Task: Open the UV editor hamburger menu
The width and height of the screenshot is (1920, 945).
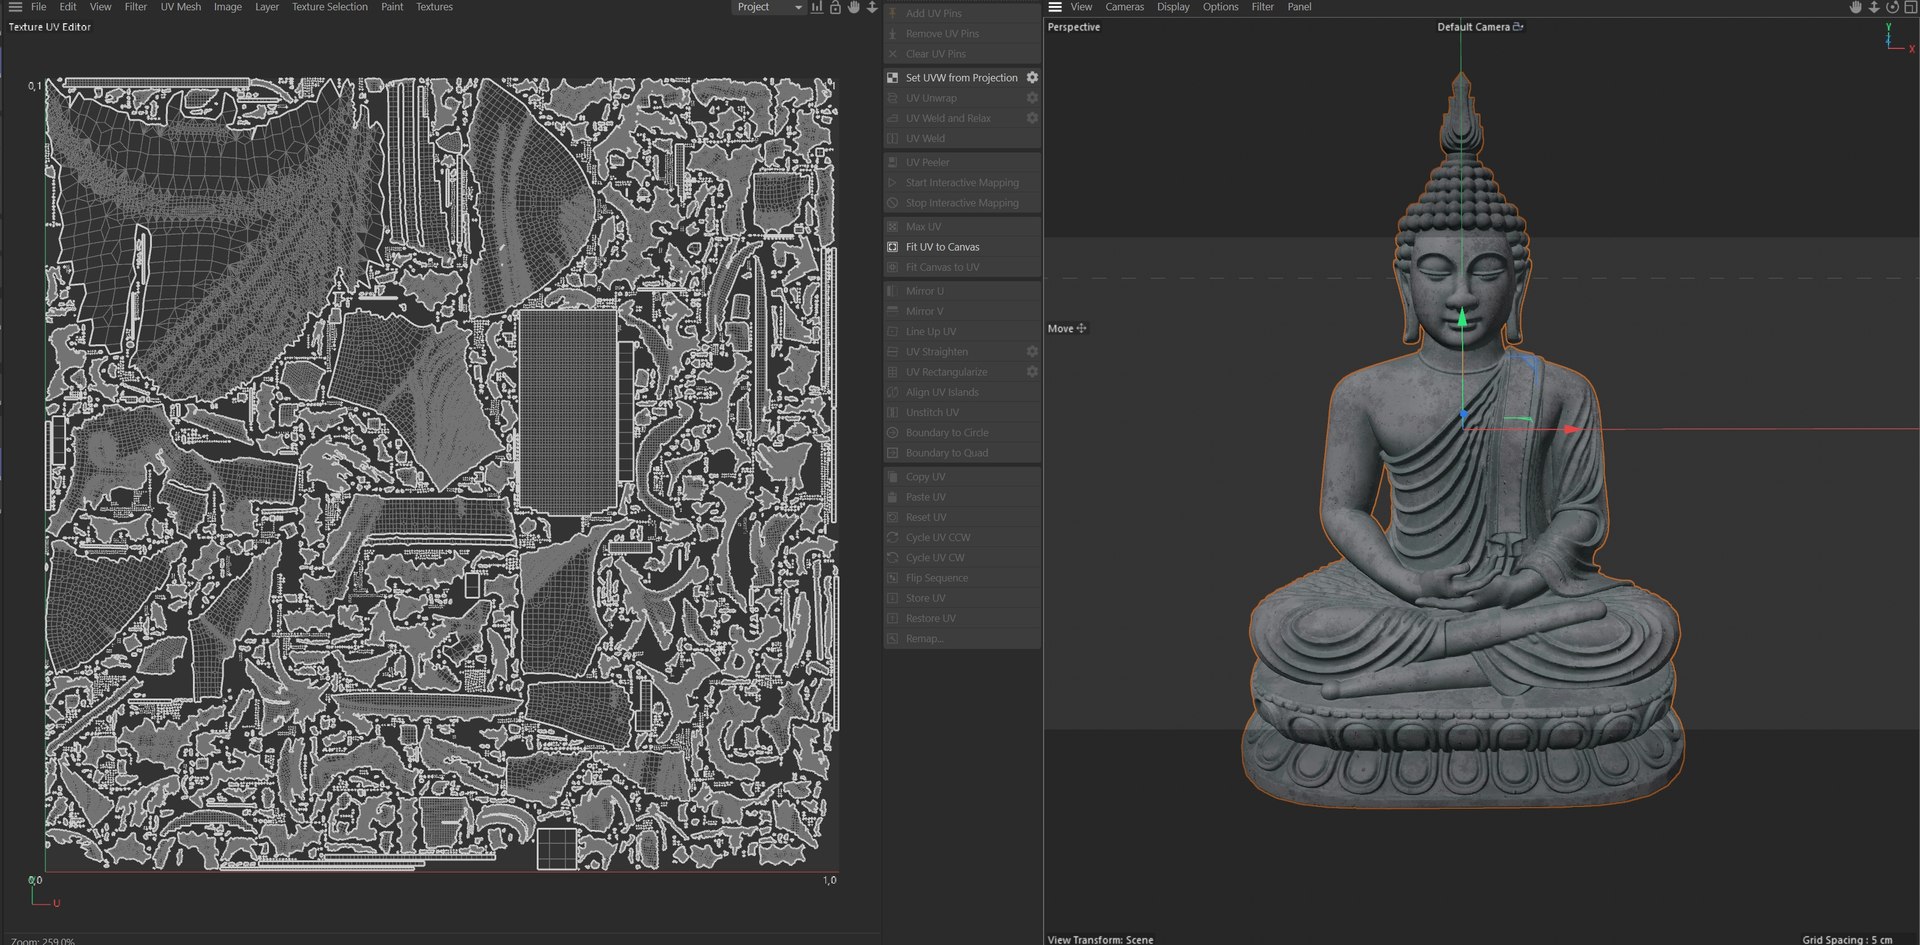Action: click(x=15, y=7)
